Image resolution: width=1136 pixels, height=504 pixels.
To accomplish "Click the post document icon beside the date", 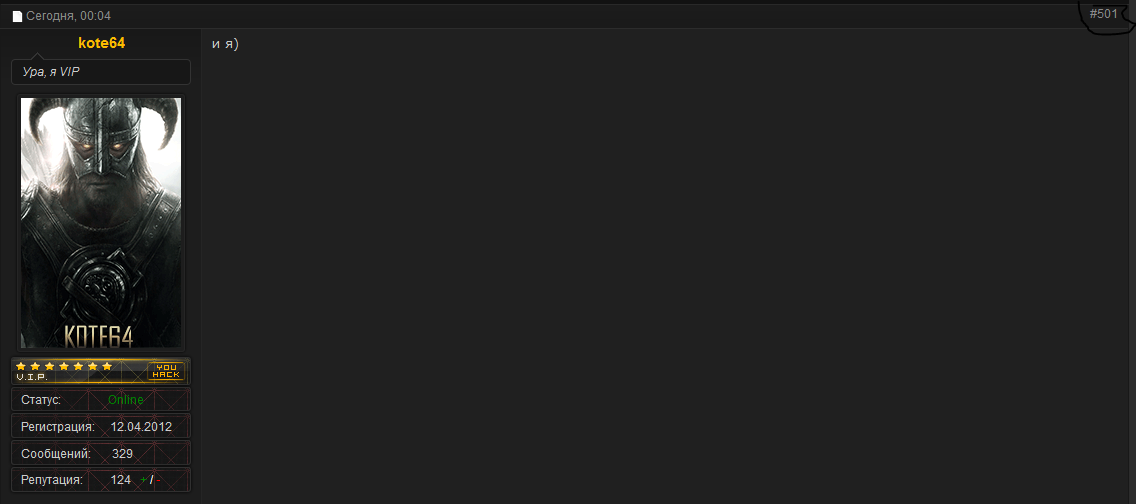I will point(17,17).
